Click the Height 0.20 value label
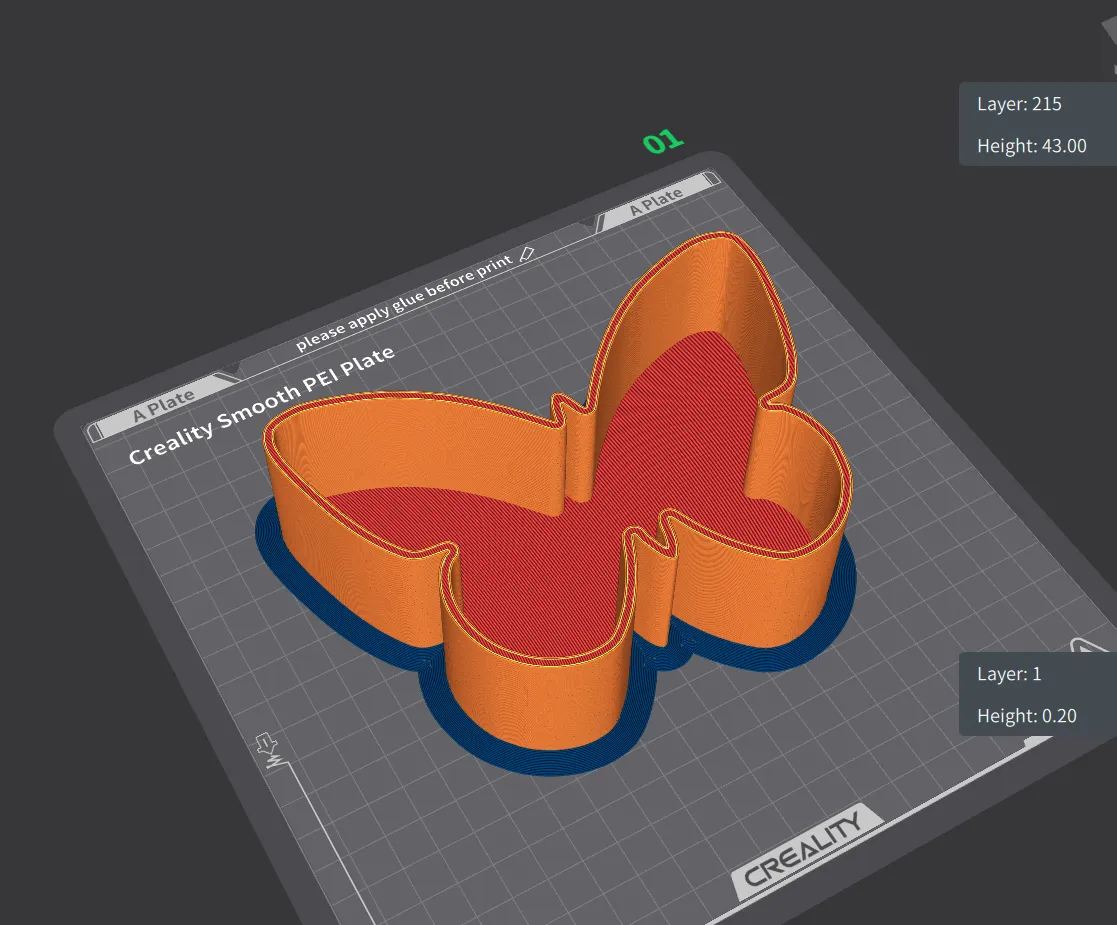 point(1025,715)
